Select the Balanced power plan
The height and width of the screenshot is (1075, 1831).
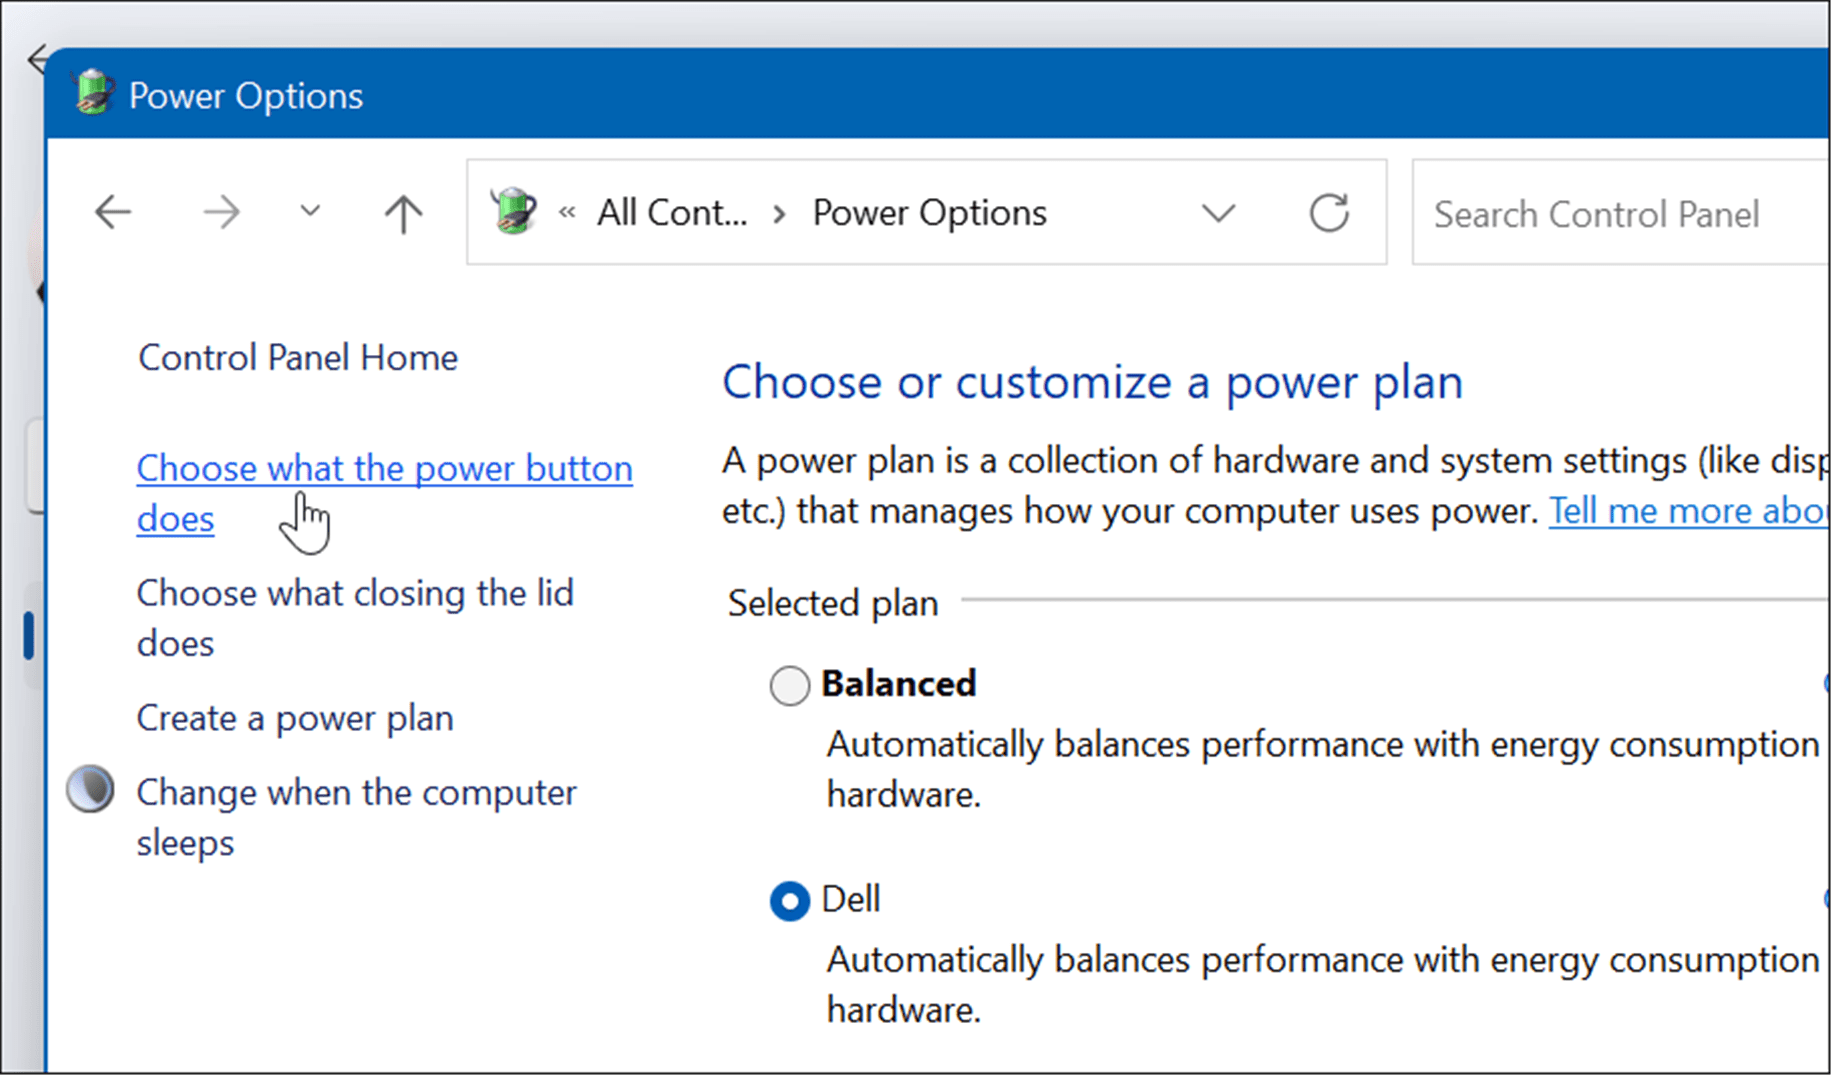click(x=789, y=685)
